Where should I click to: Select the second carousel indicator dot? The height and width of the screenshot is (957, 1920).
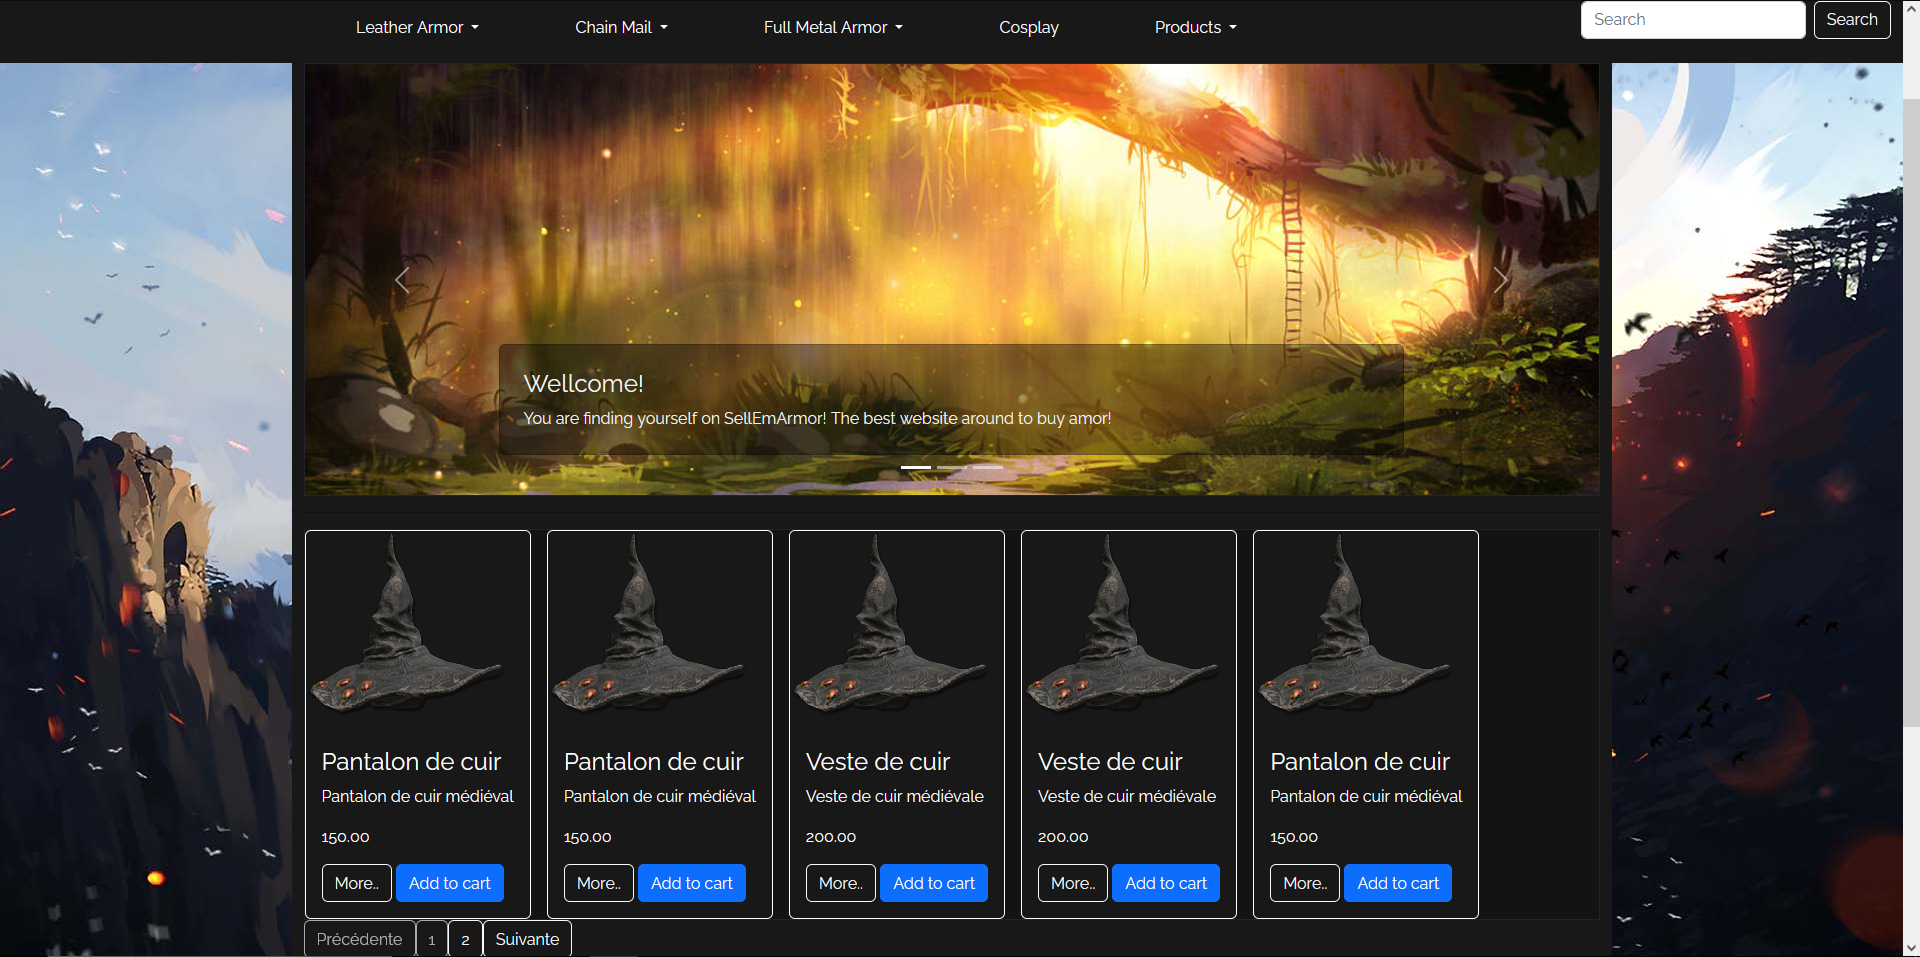pyautogui.click(x=951, y=467)
